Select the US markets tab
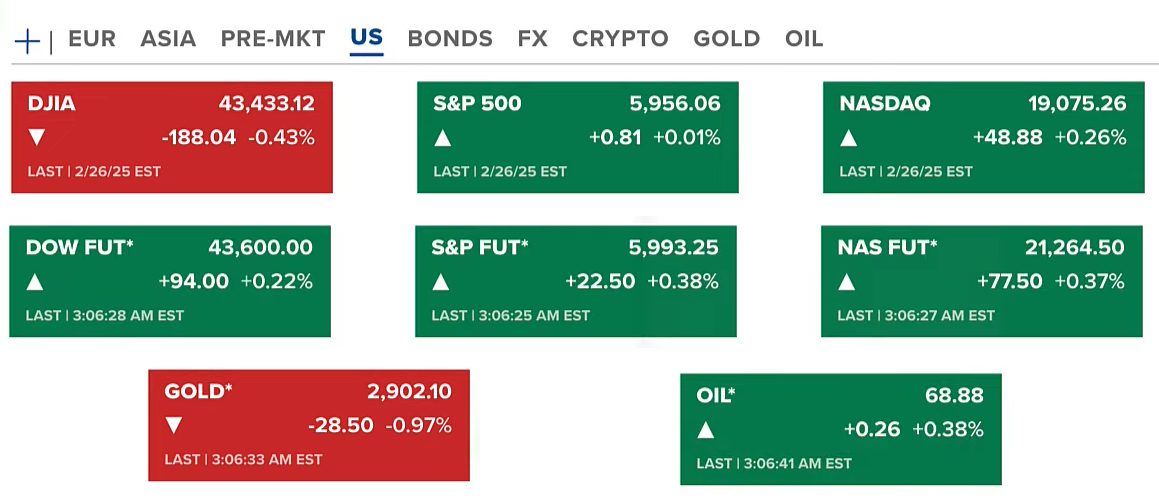 coord(367,39)
